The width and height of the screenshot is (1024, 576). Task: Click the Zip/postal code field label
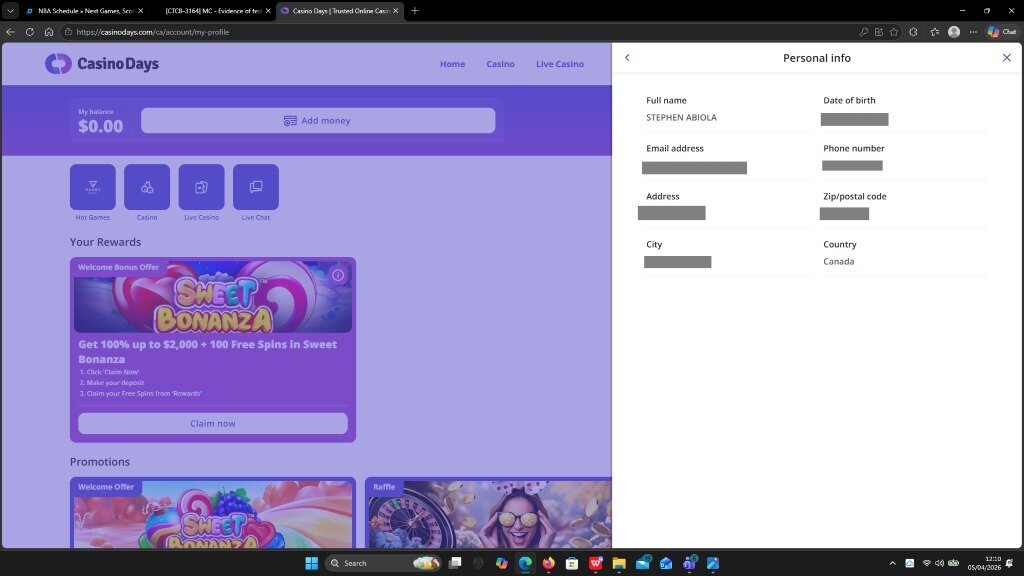tap(854, 197)
